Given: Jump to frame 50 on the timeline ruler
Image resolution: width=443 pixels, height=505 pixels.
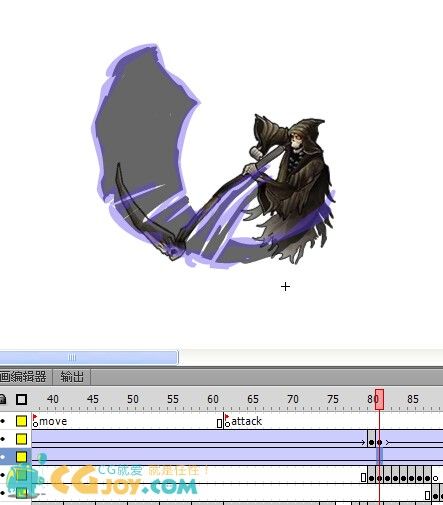Looking at the screenshot, I should point(133,399).
